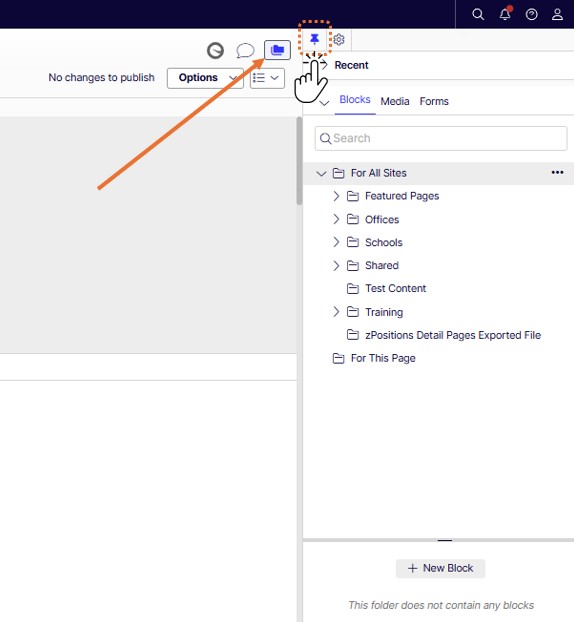The height and width of the screenshot is (622, 574).
Task: Click the search magnifier in top bar
Action: pos(478,15)
